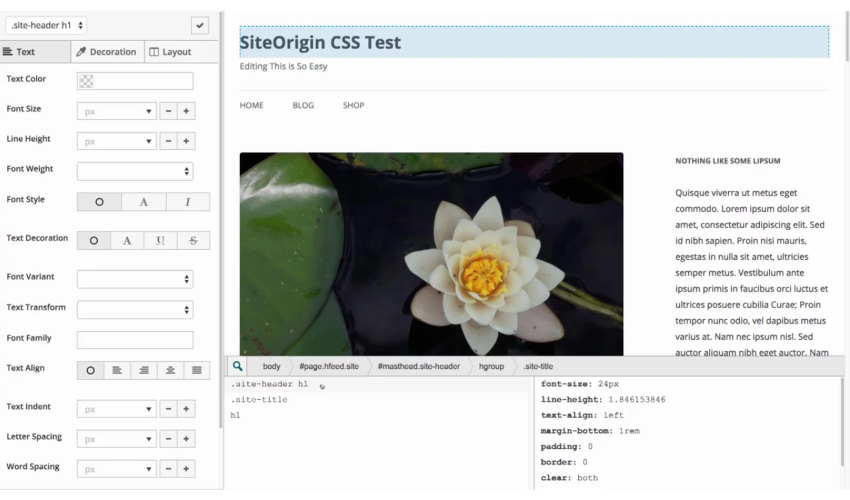Viewport: 850px width, 500px height.
Task: Click the Text Color input field
Action: [135, 81]
